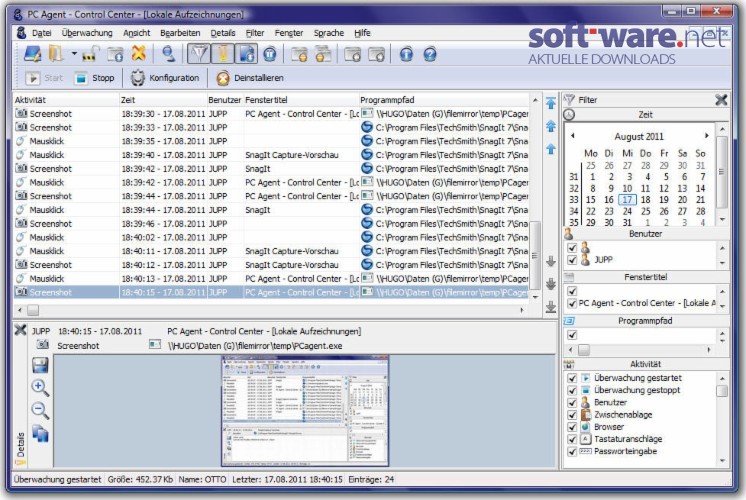
Task: Select August 17 in the calendar
Action: [628, 200]
